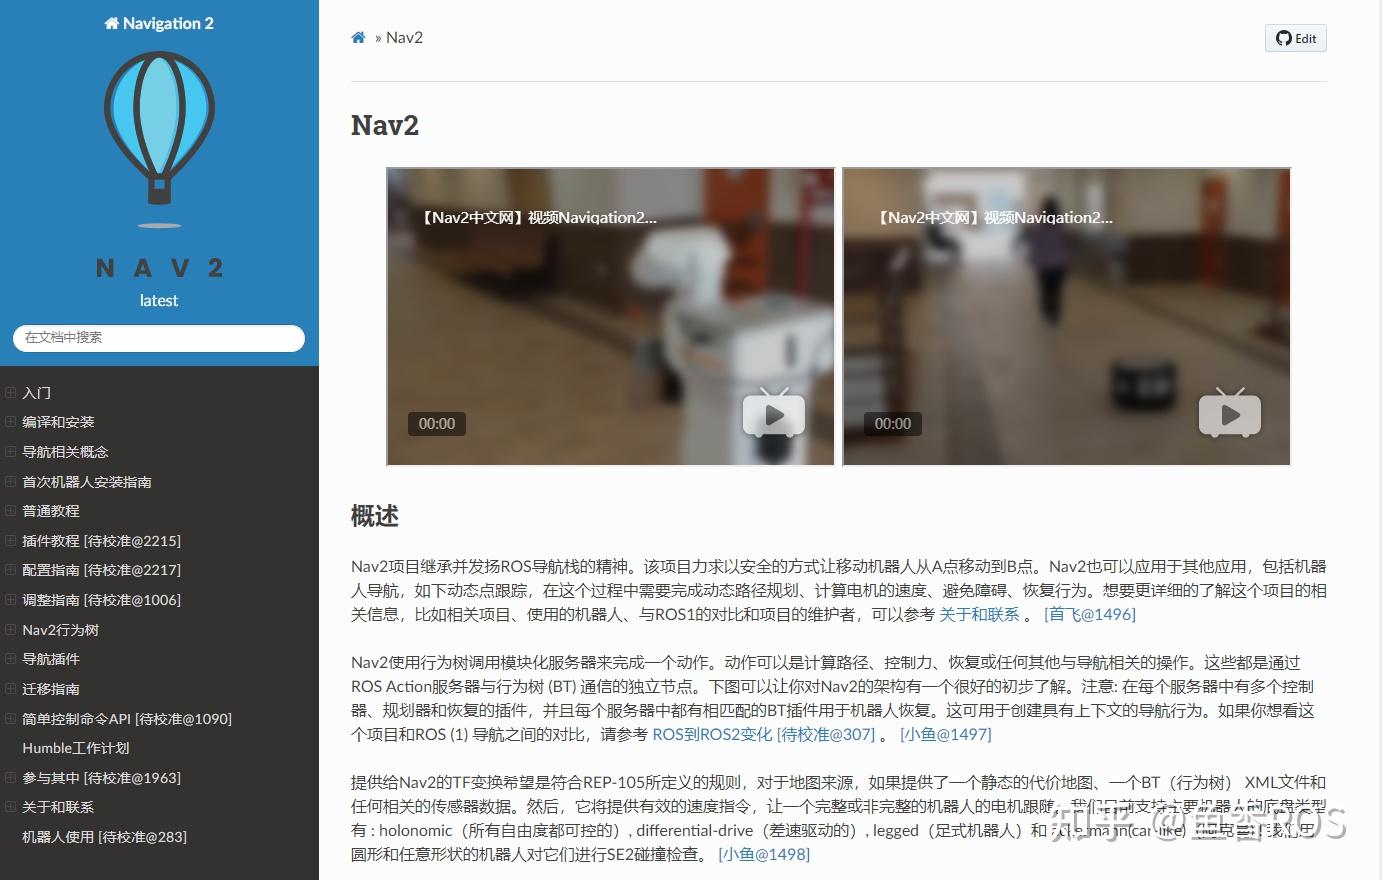This screenshot has height=880, width=1382.
Task: Click the GitHub icon on the Edit button
Action: [x=1282, y=38]
